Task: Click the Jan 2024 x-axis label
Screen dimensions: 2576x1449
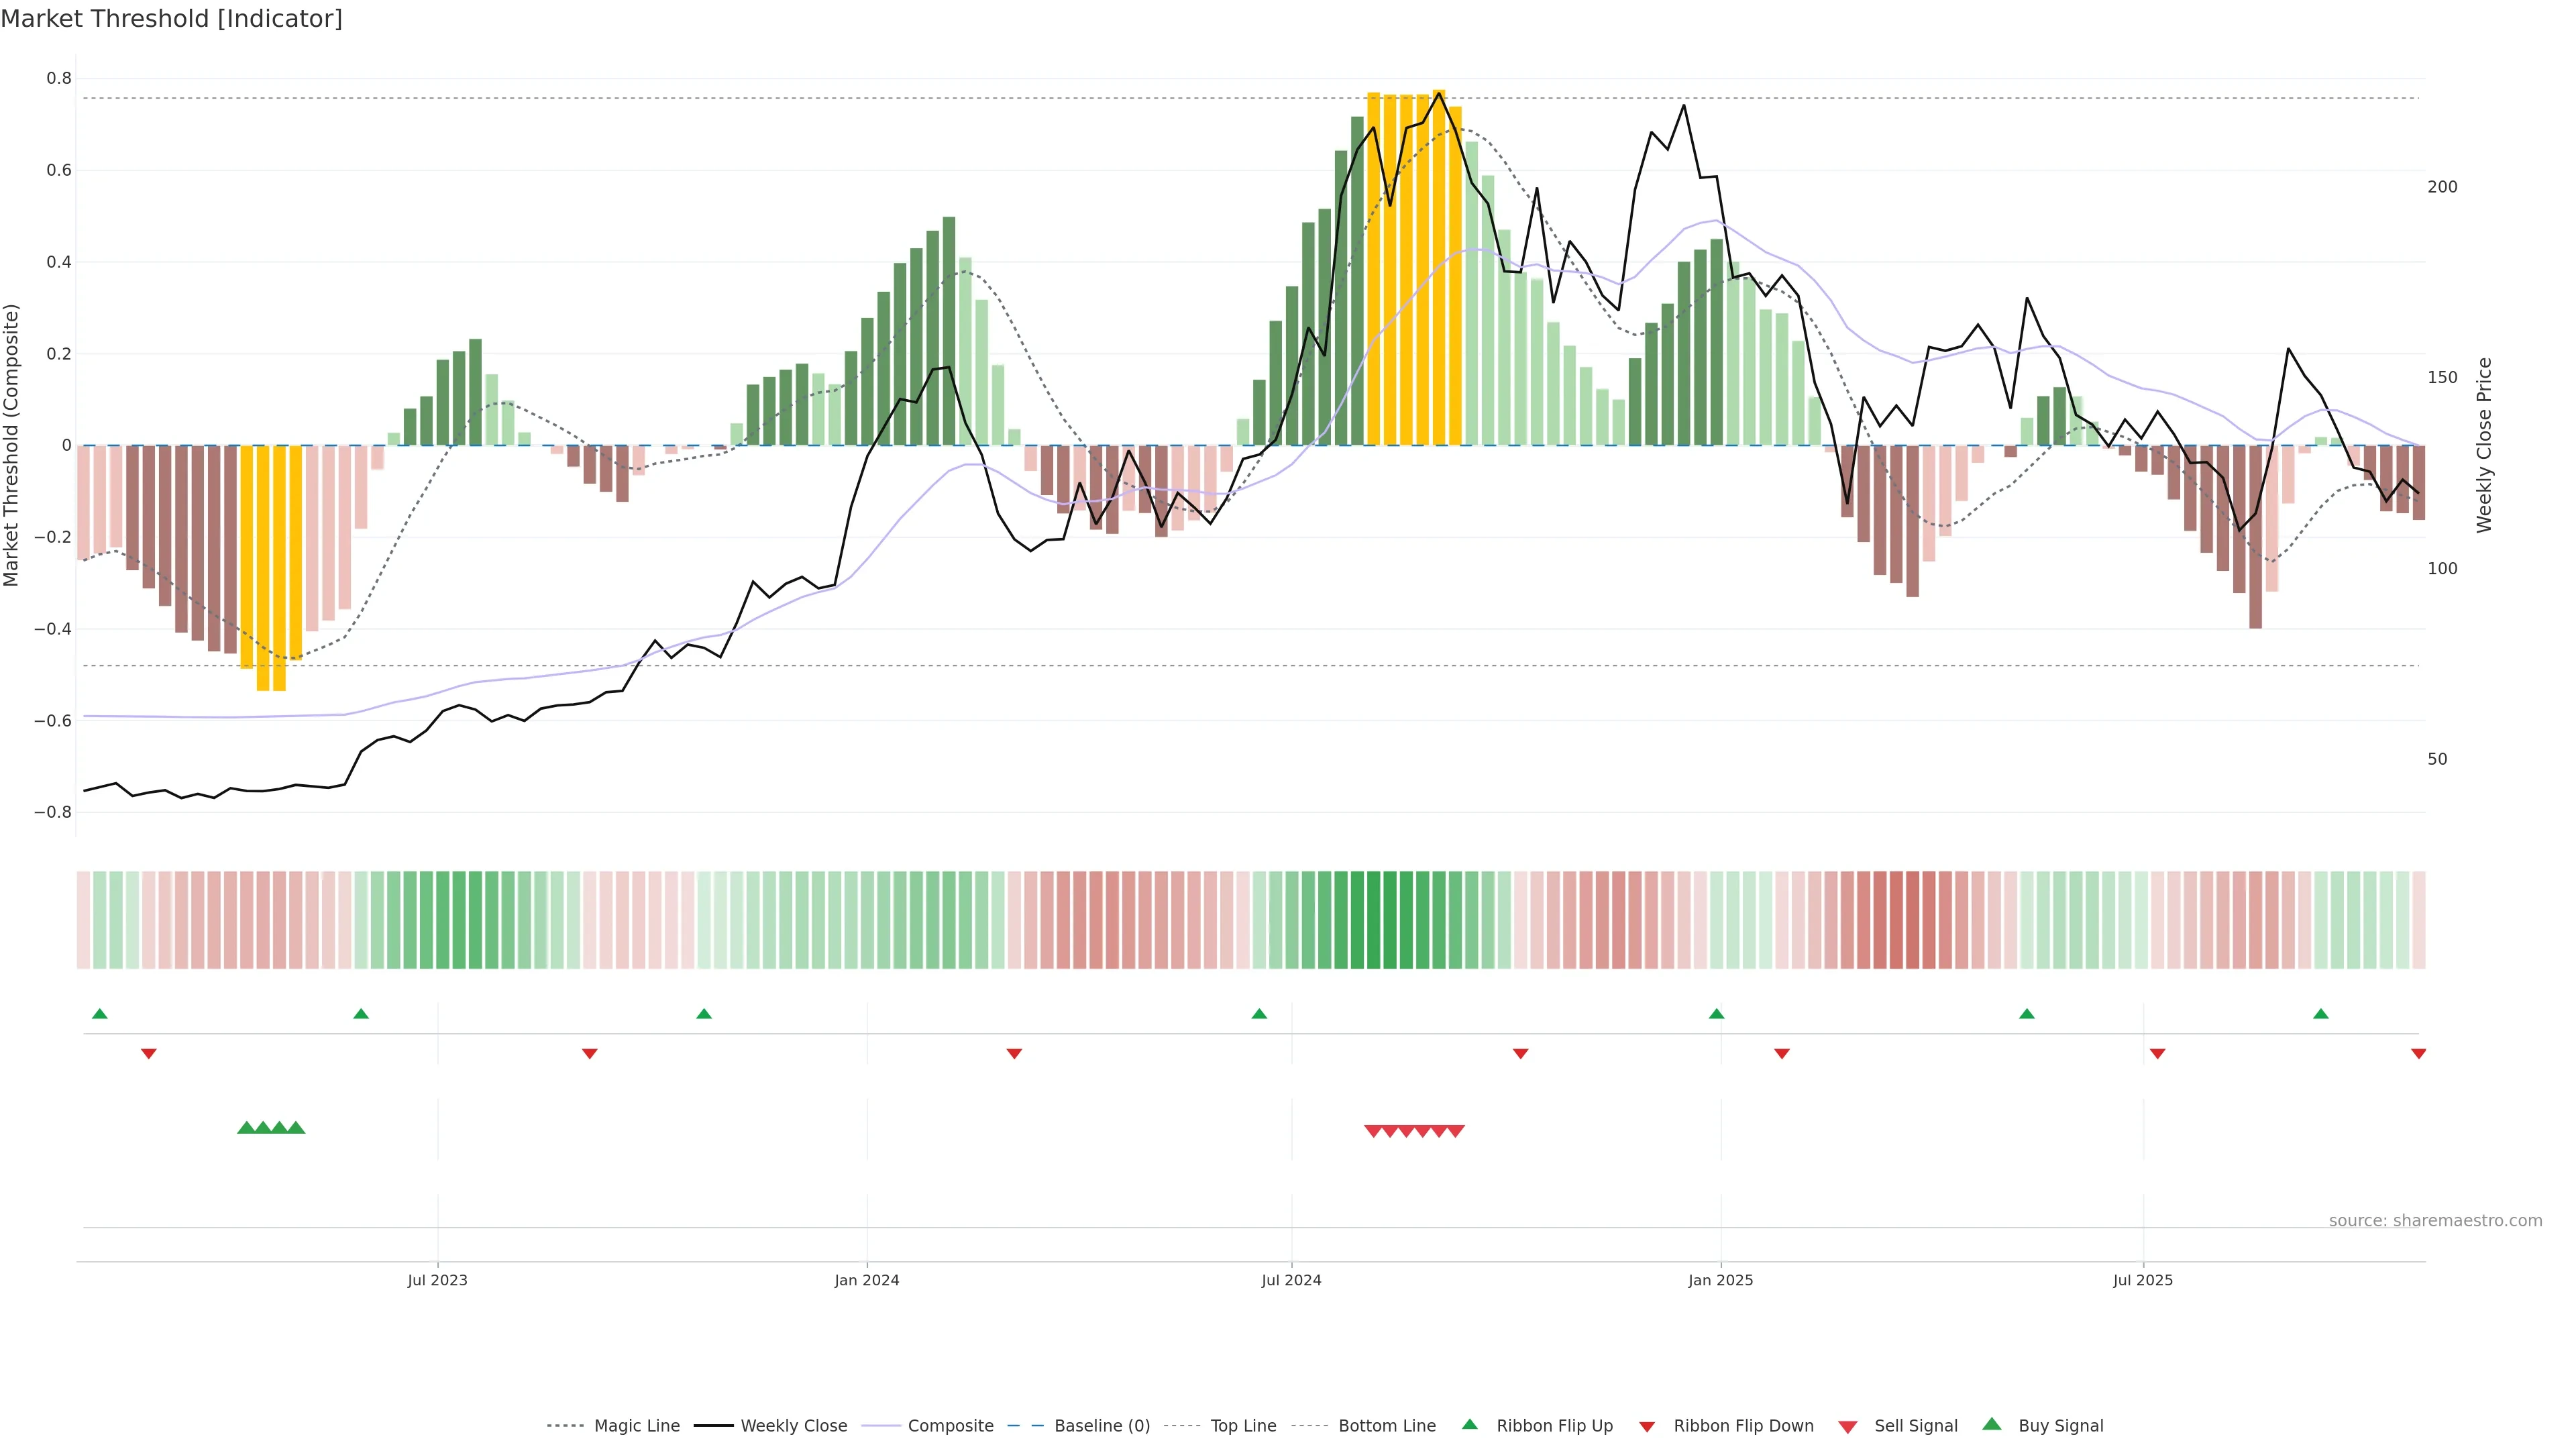Action: (867, 1280)
